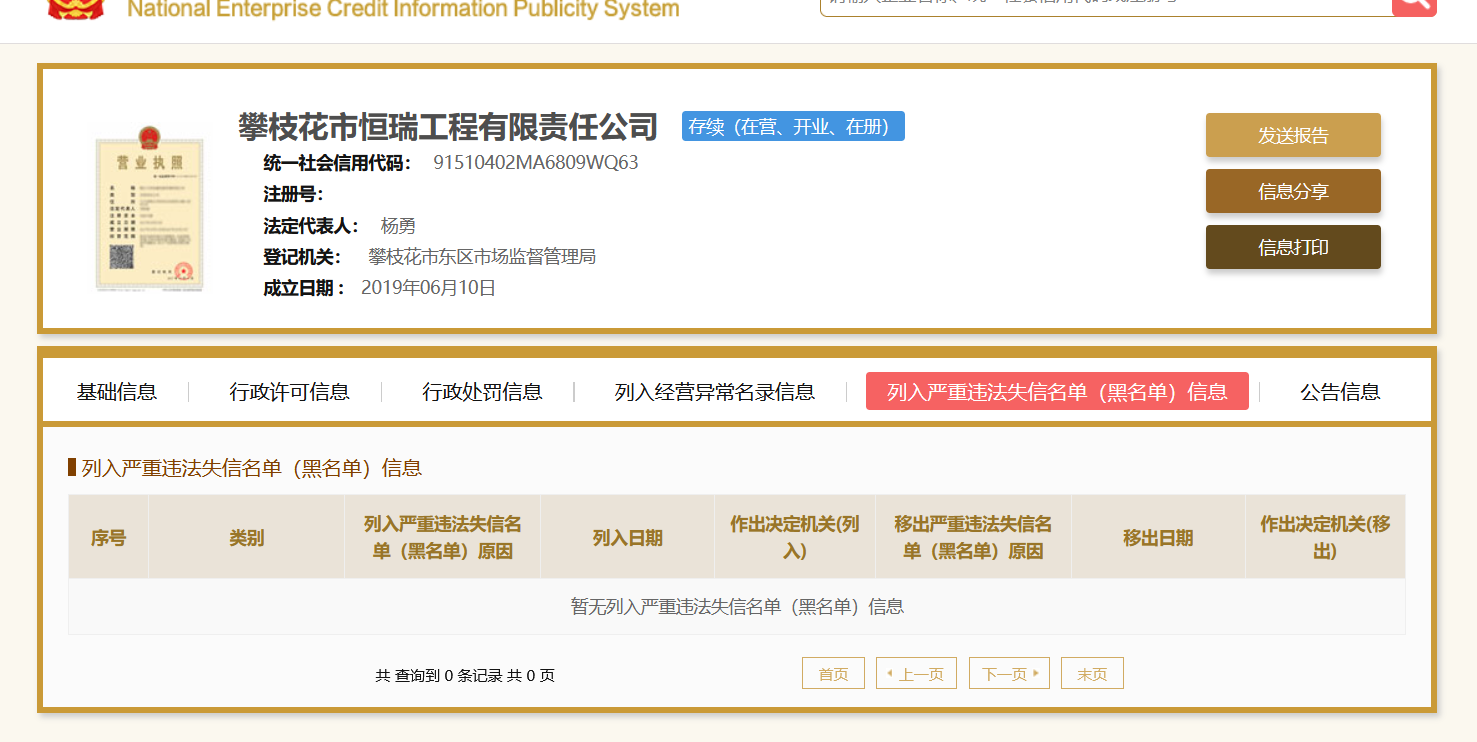Click the 信息打印 button

(x=1293, y=248)
